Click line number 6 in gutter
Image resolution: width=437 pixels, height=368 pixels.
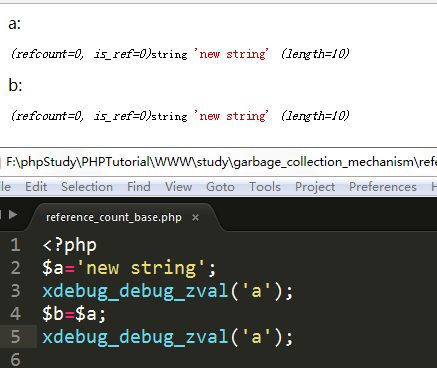tap(15, 360)
